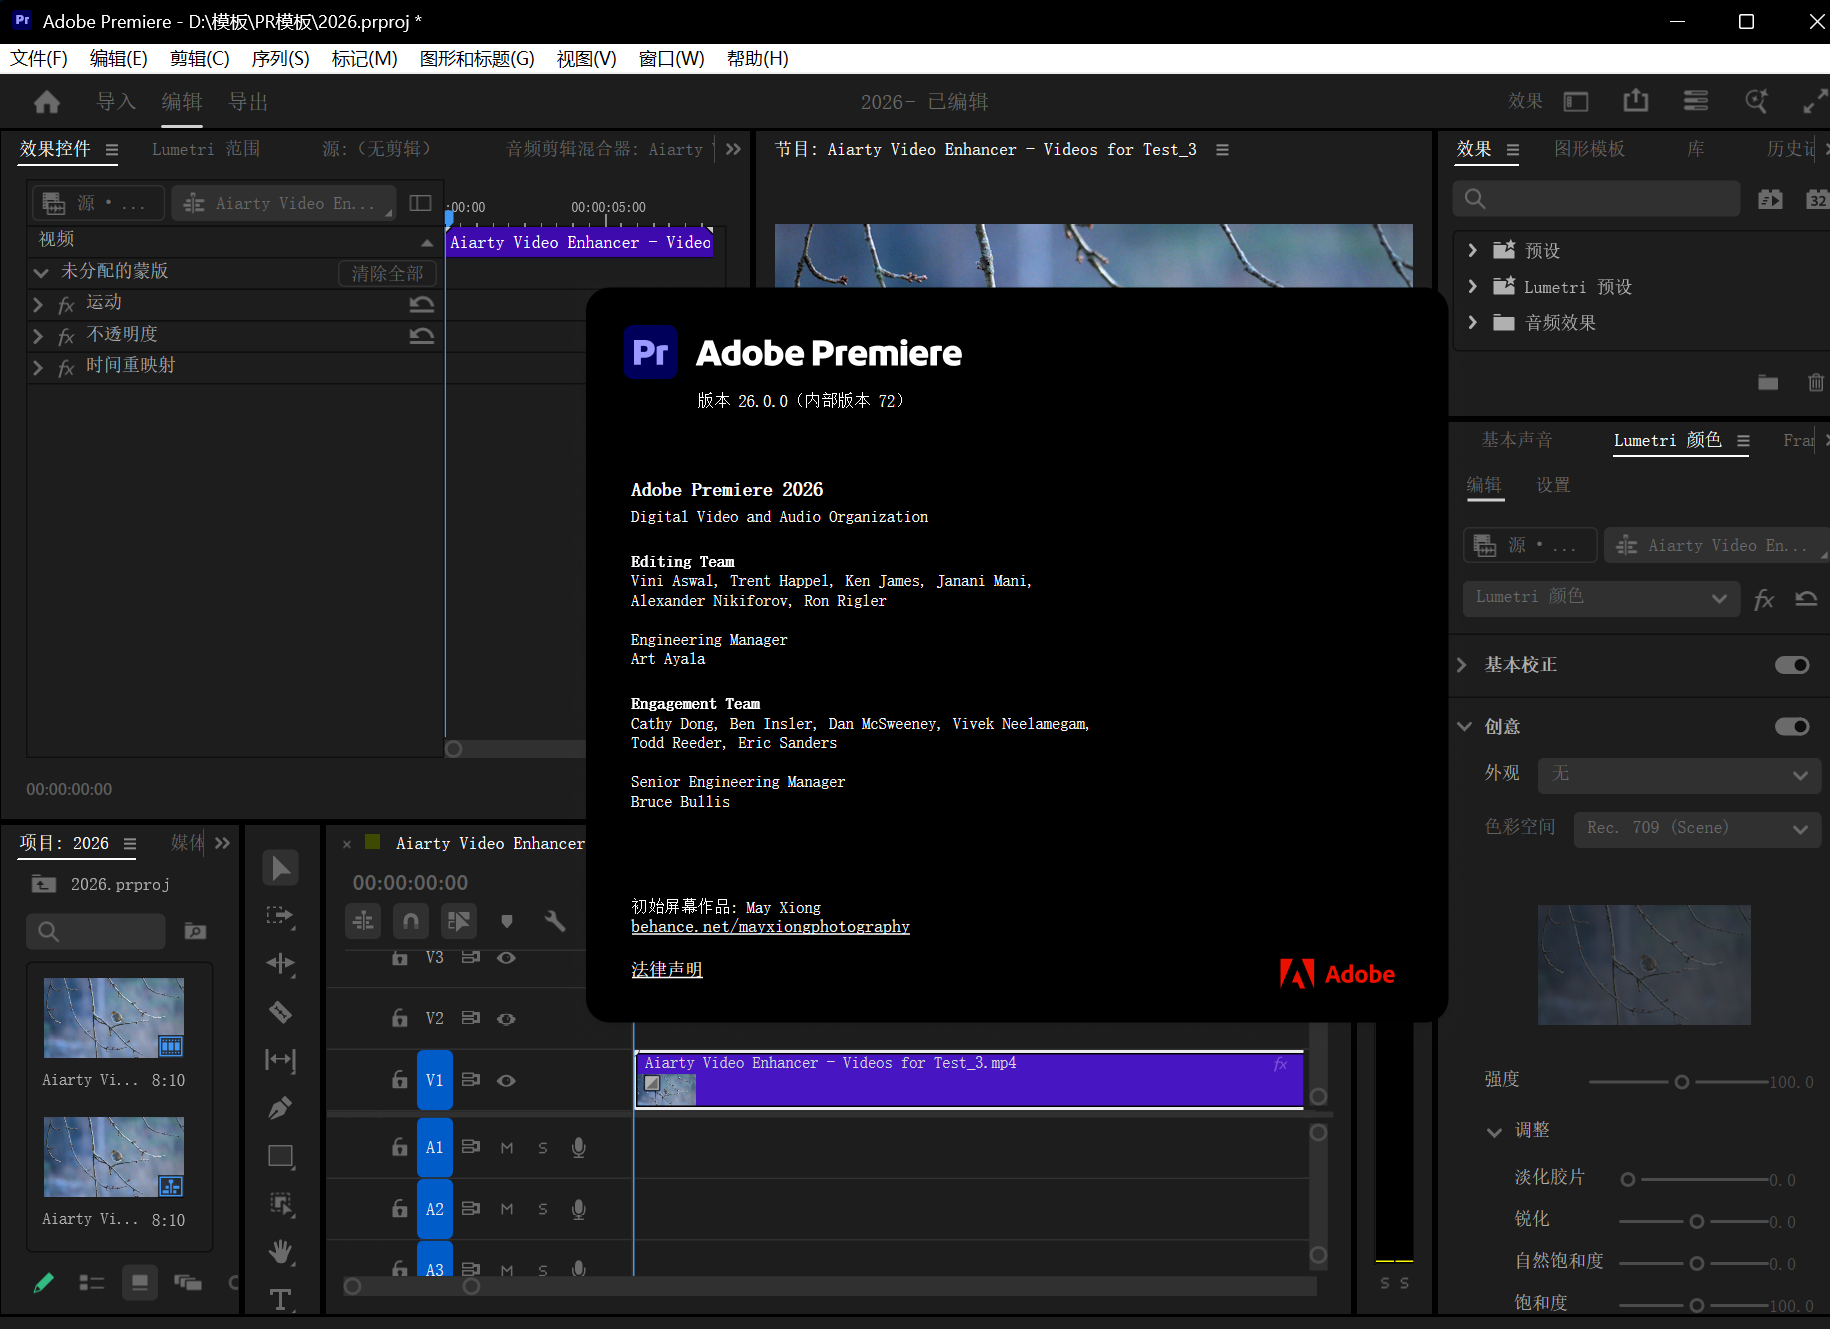Viewport: 1830px width, 1329px height.
Task: Toggle Basic Correction section switch
Action: tap(1792, 665)
